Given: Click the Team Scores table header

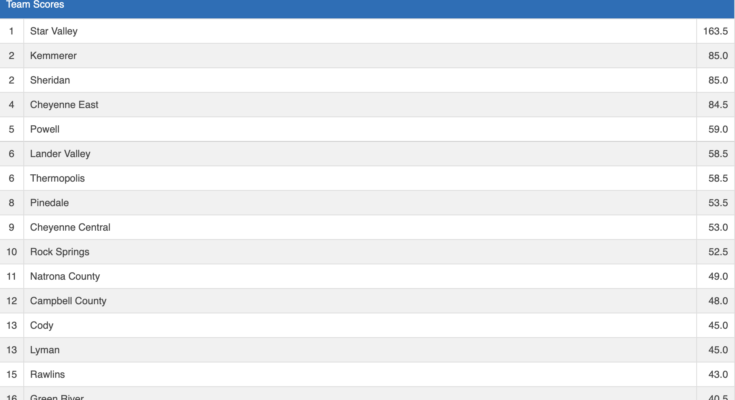Looking at the screenshot, I should pos(36,6).
